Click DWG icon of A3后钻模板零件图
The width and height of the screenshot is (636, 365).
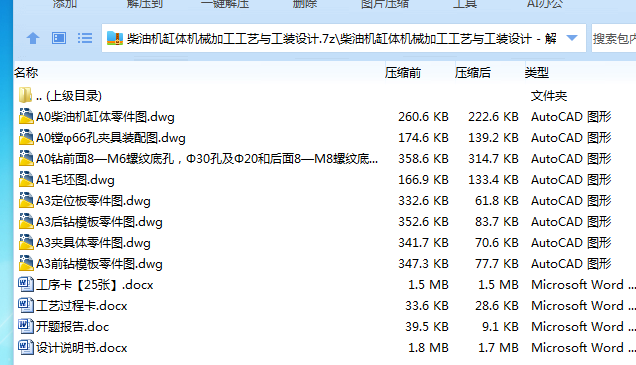pyautogui.click(x=26, y=221)
